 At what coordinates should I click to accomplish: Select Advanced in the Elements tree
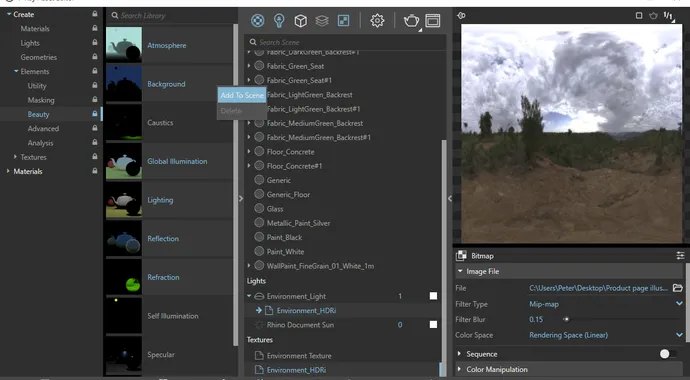(43, 129)
